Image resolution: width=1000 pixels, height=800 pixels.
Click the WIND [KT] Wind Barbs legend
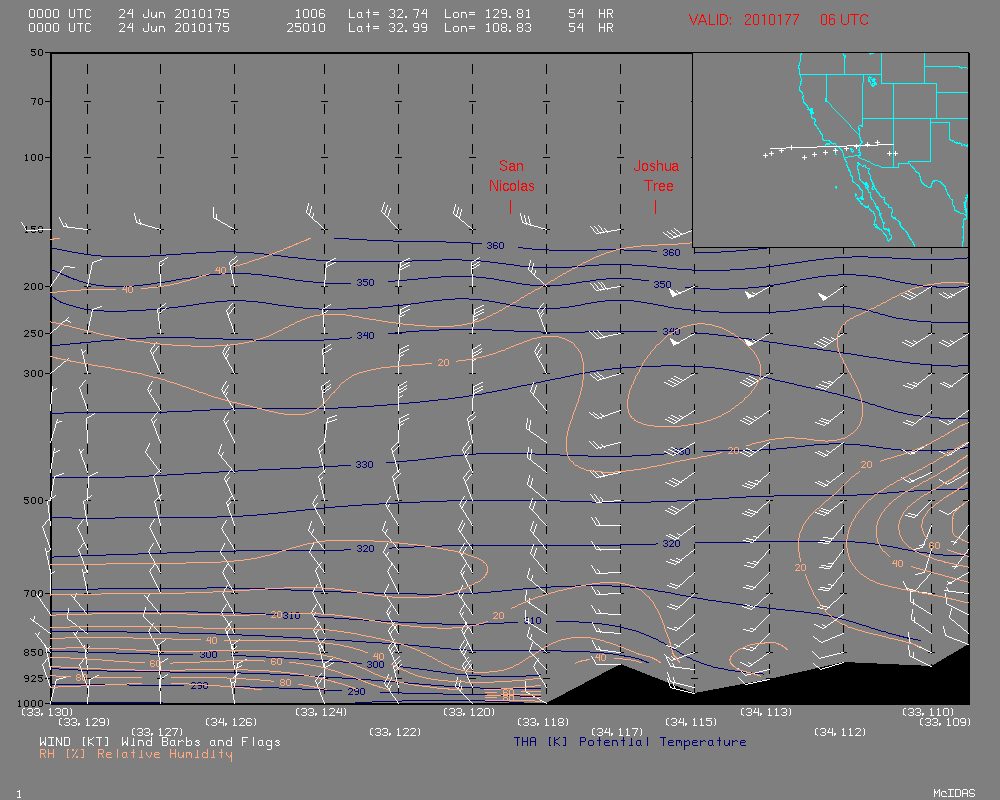pos(159,742)
